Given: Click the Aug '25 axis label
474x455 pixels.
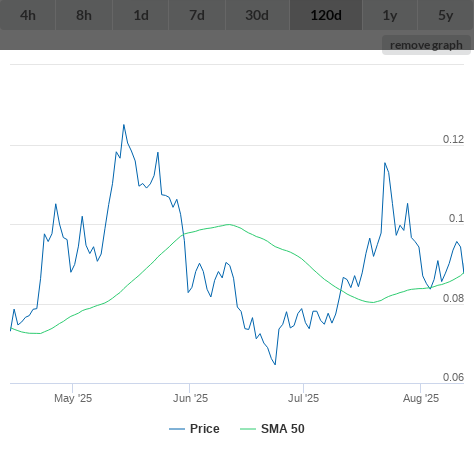Looking at the screenshot, I should [421, 398].
